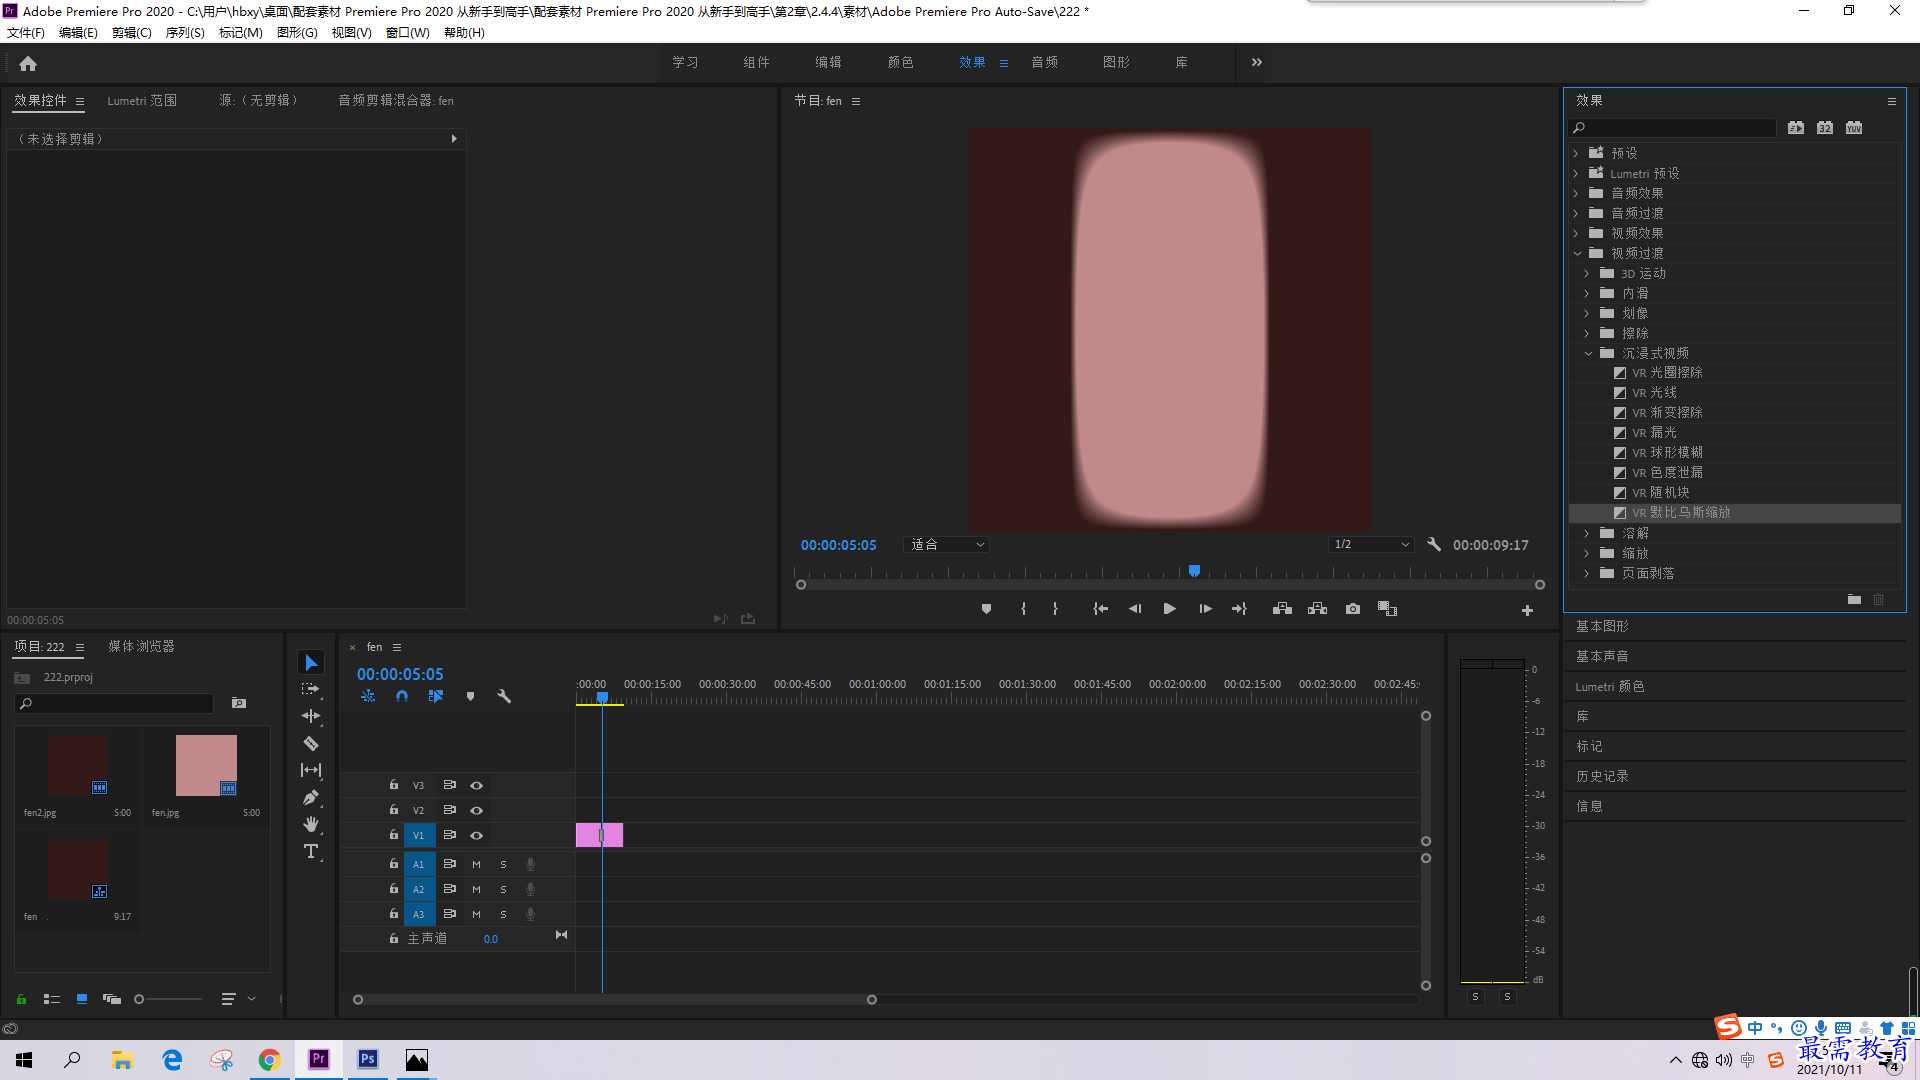Screen dimensions: 1920x1080
Task: Click the comparison view icon in program monitor
Action: pyautogui.click(x=1387, y=609)
